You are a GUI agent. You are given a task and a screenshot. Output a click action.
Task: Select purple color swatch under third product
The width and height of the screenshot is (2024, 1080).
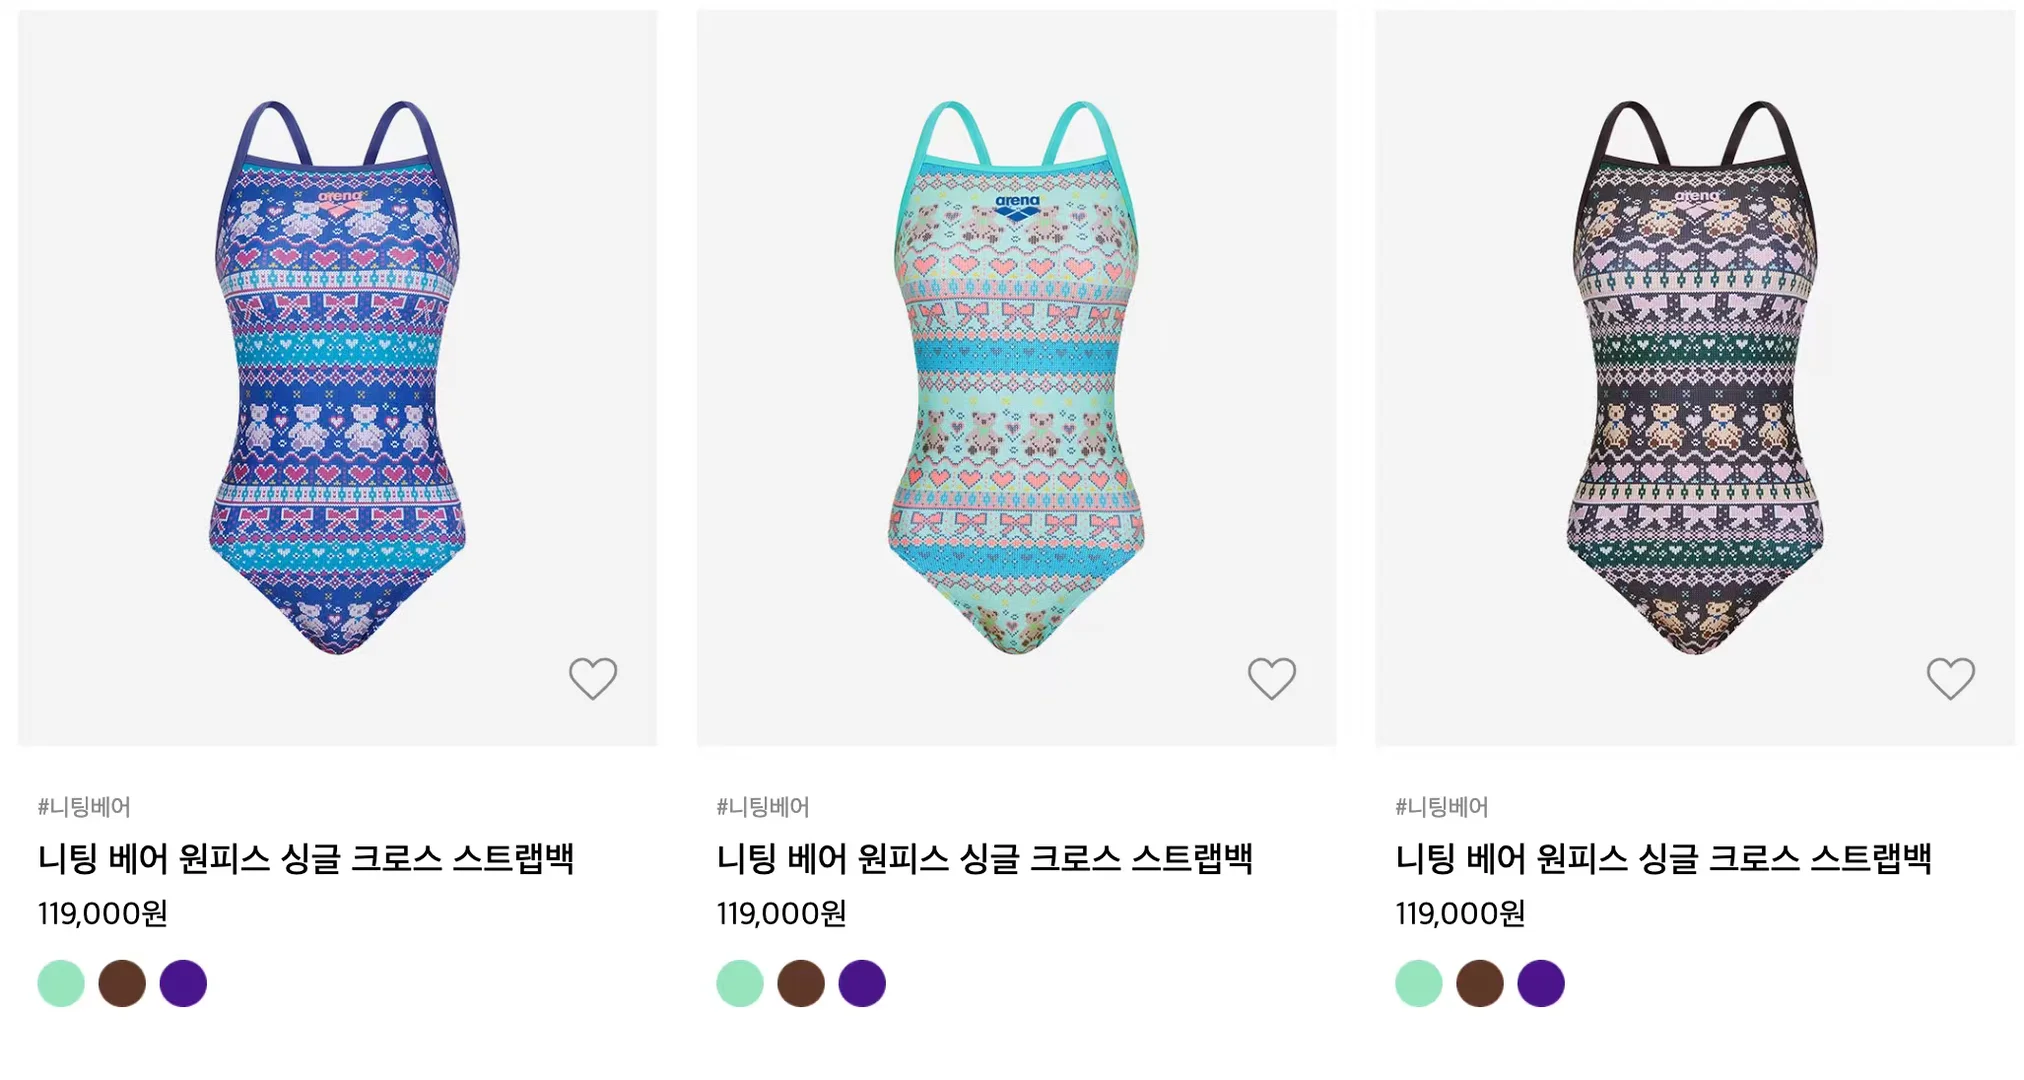pyautogui.click(x=1541, y=983)
